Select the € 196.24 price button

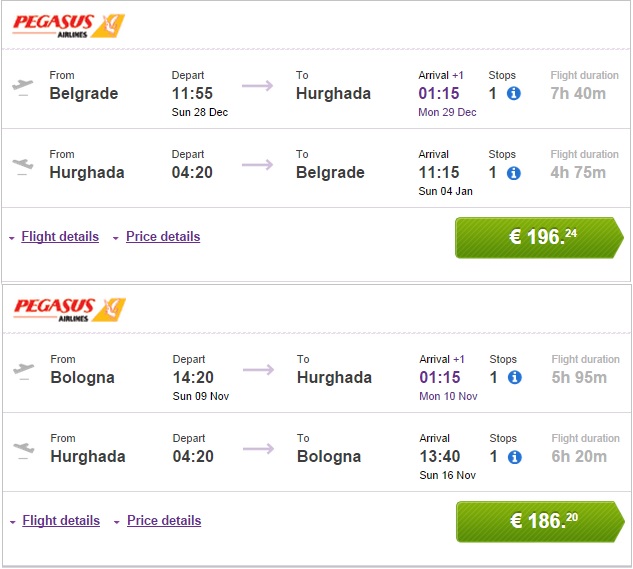point(538,238)
